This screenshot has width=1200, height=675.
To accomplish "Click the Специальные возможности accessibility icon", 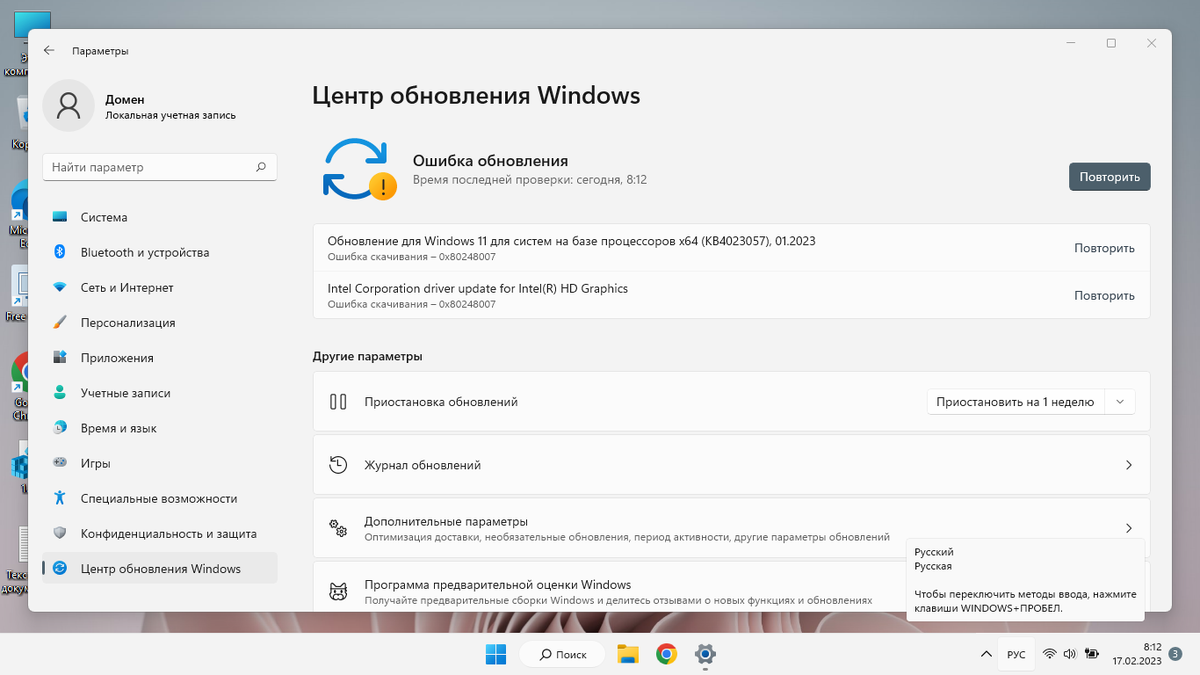I will 60,498.
